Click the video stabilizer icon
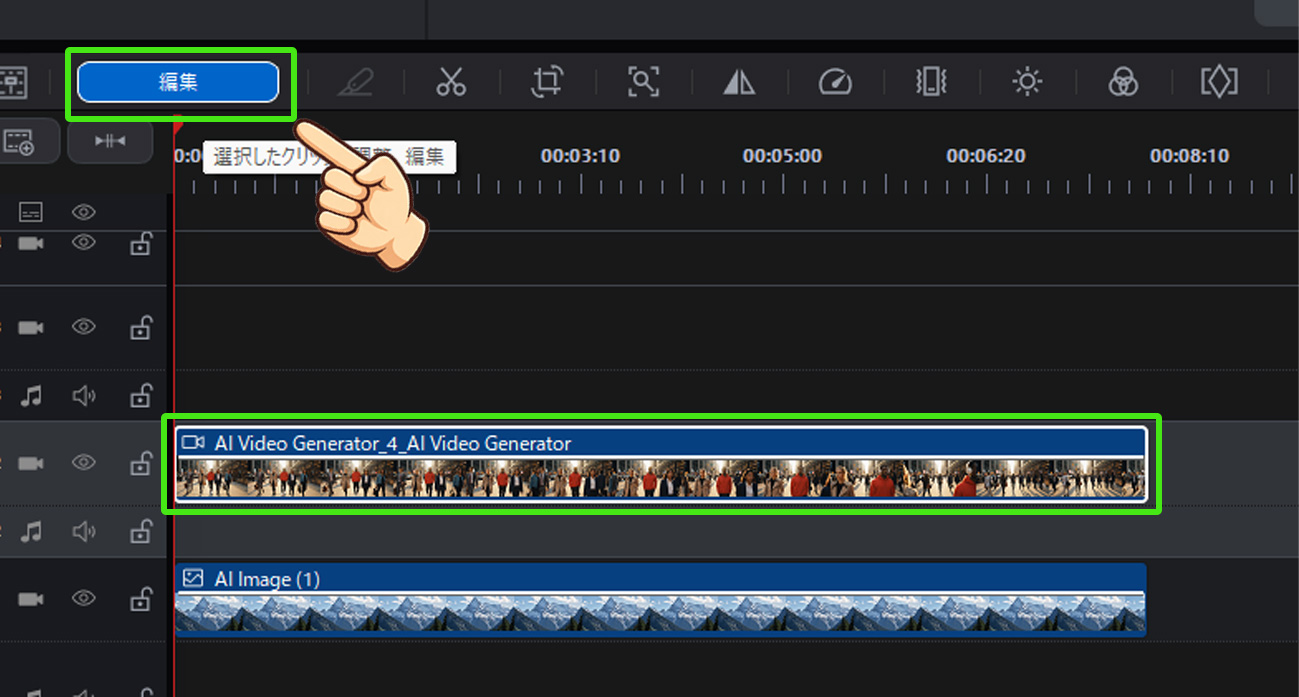Viewport: 1299px width, 697px height. pyautogui.click(x=931, y=82)
